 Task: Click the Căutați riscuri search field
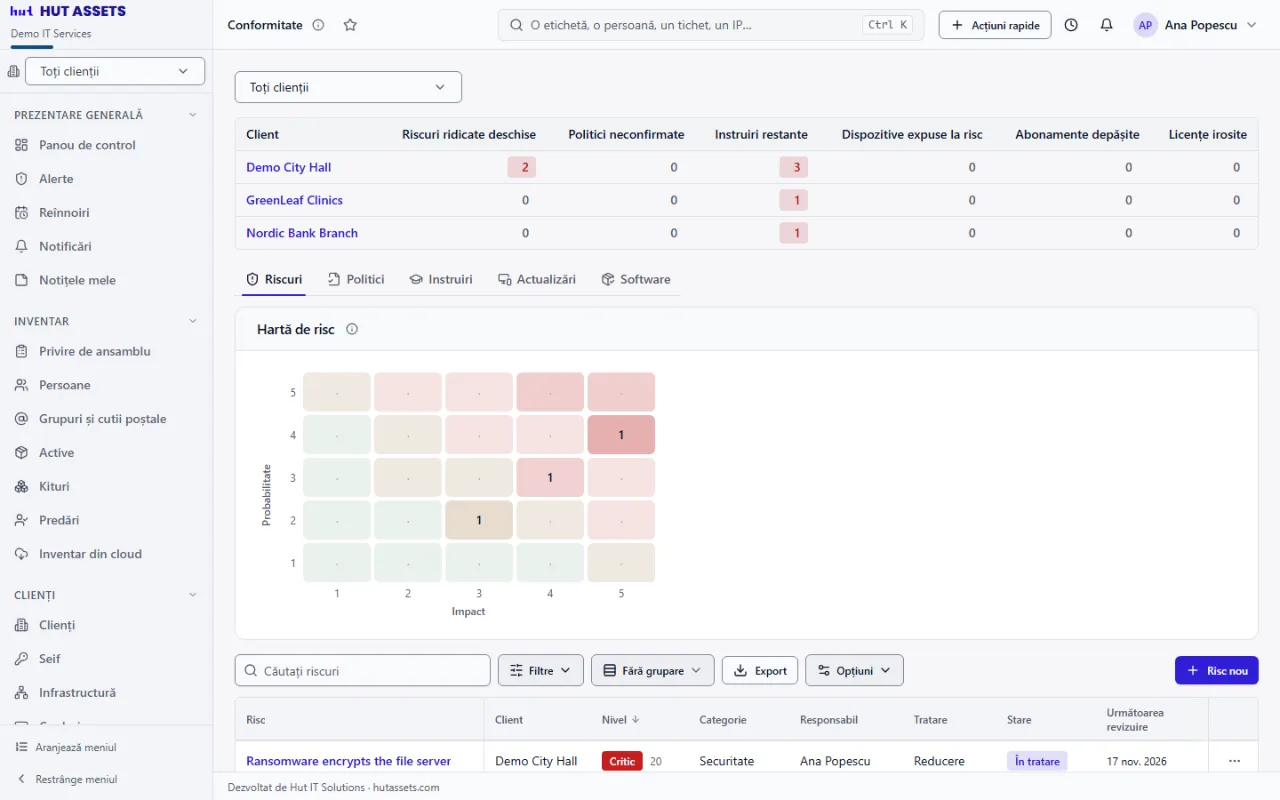point(363,671)
